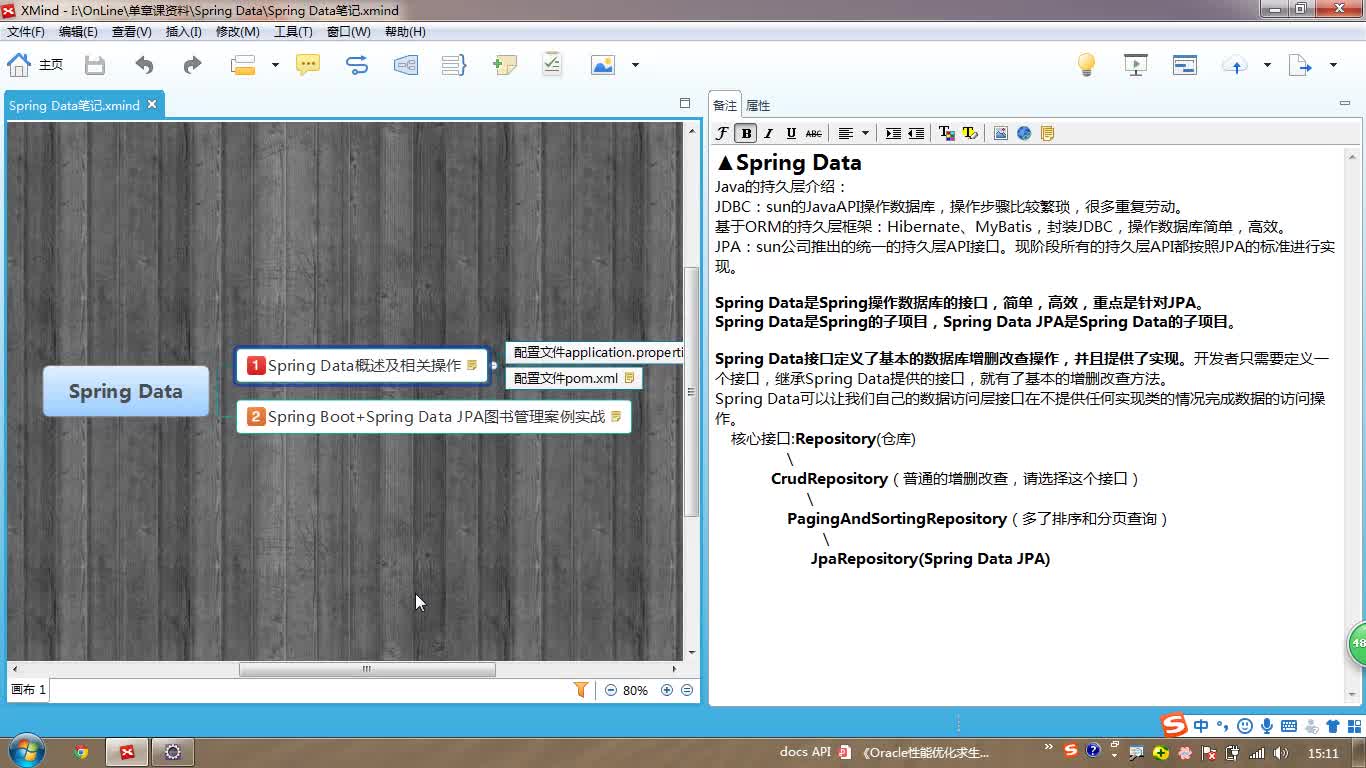Insert a relationship with blue curved arrow icon
Viewport: 1366px width, 768px height.
click(357, 65)
